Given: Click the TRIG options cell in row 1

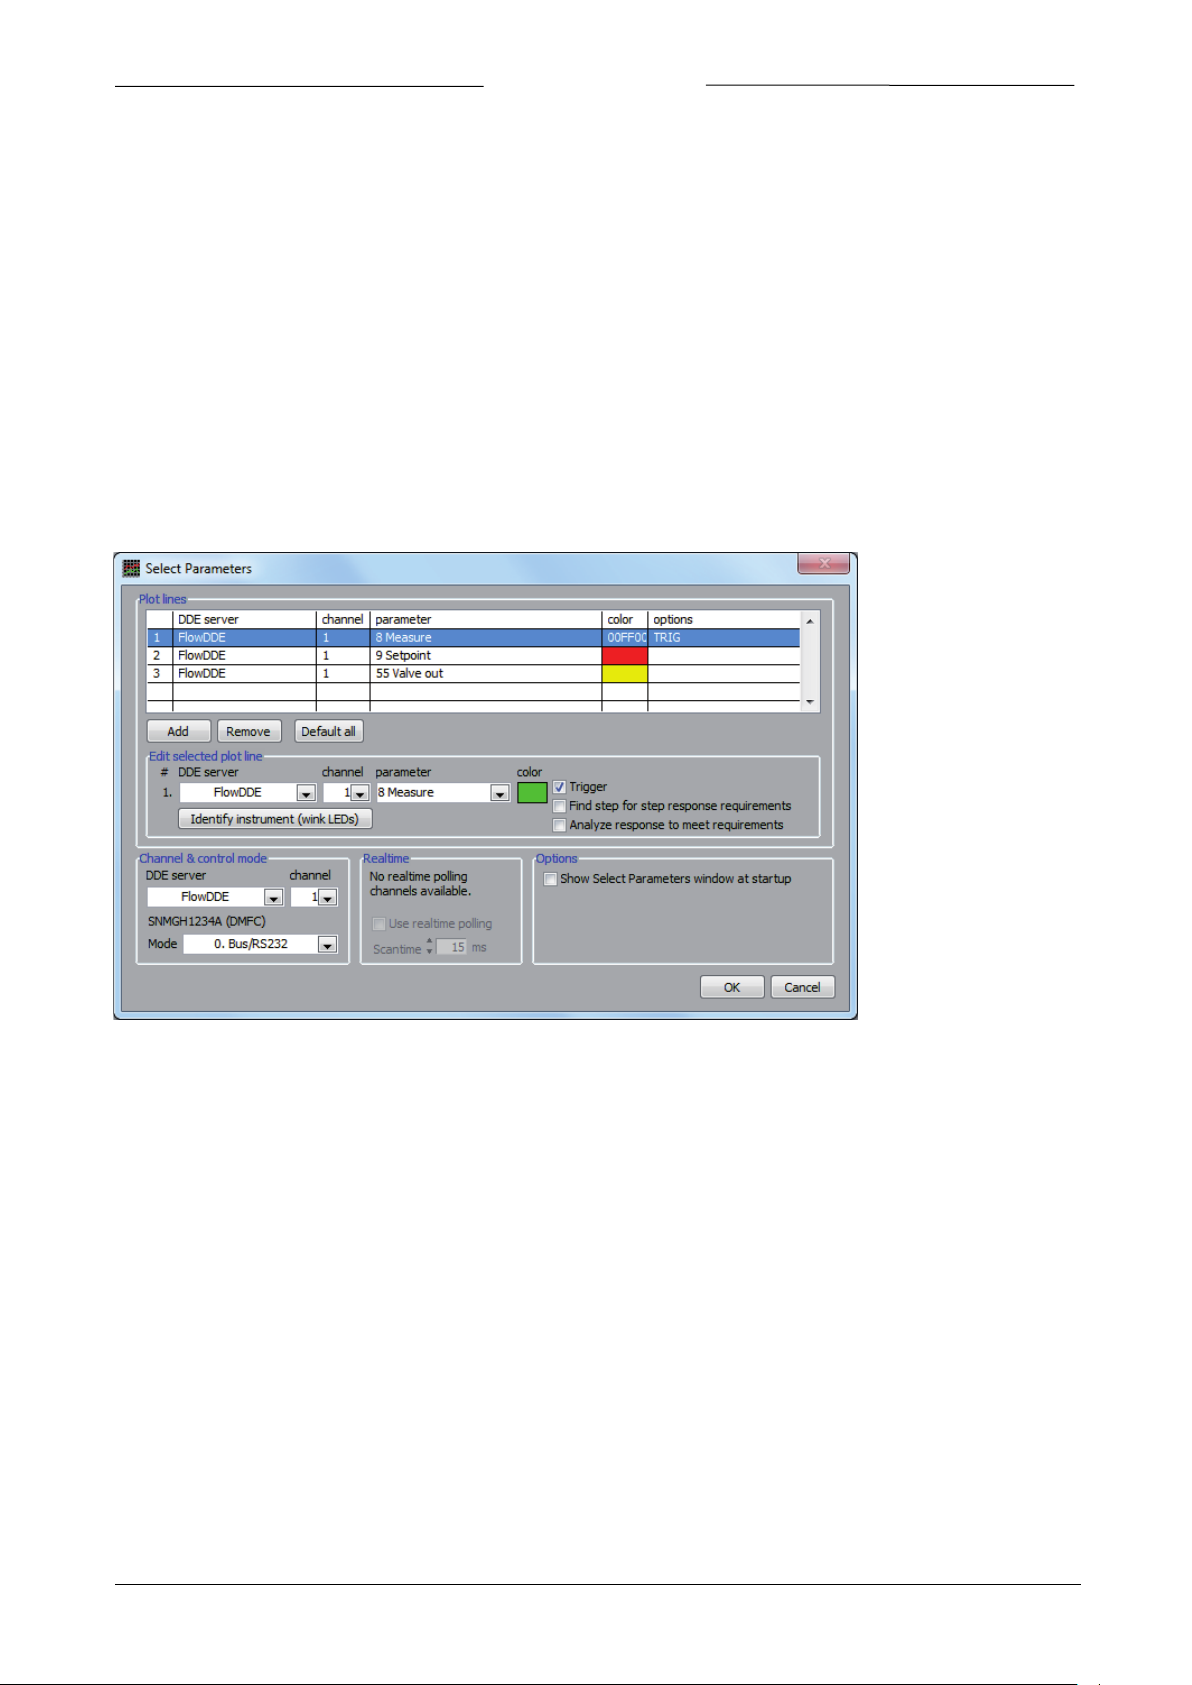Looking at the screenshot, I should pyautogui.click(x=724, y=638).
